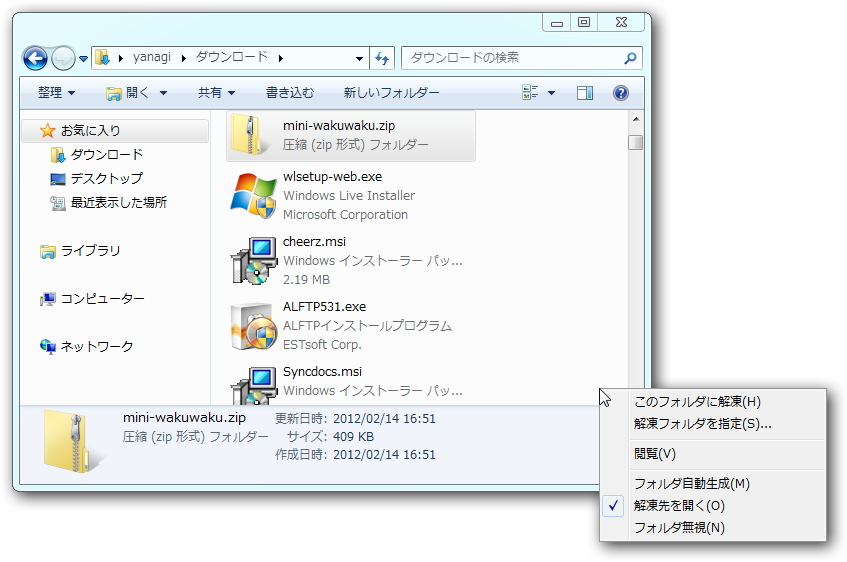847x562 pixels.
Task: Click the star icon beside お気に入り
Action: [x=48, y=130]
